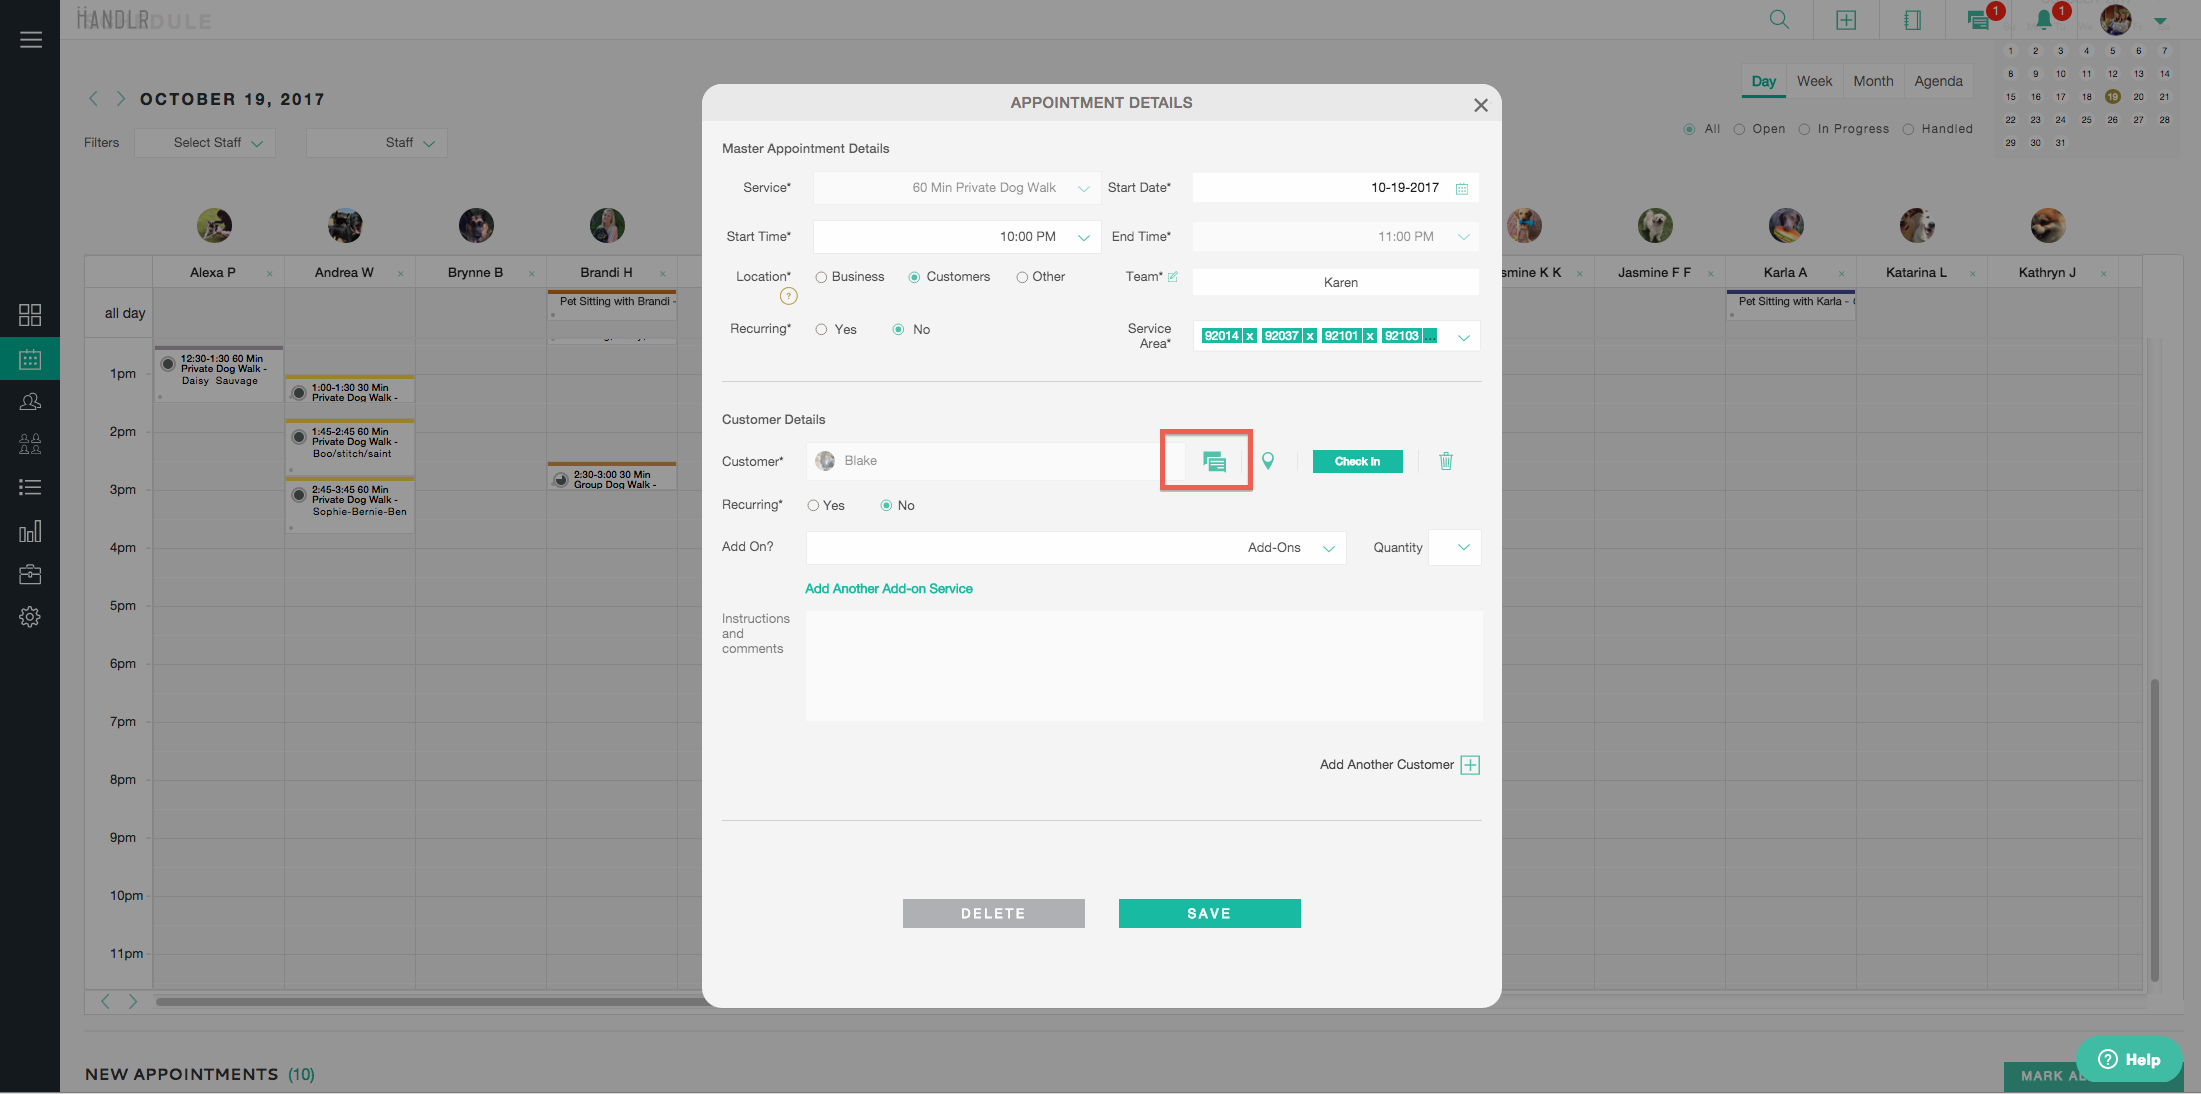Click Add Another Add-on Service link
The height and width of the screenshot is (1094, 2201).
(888, 589)
